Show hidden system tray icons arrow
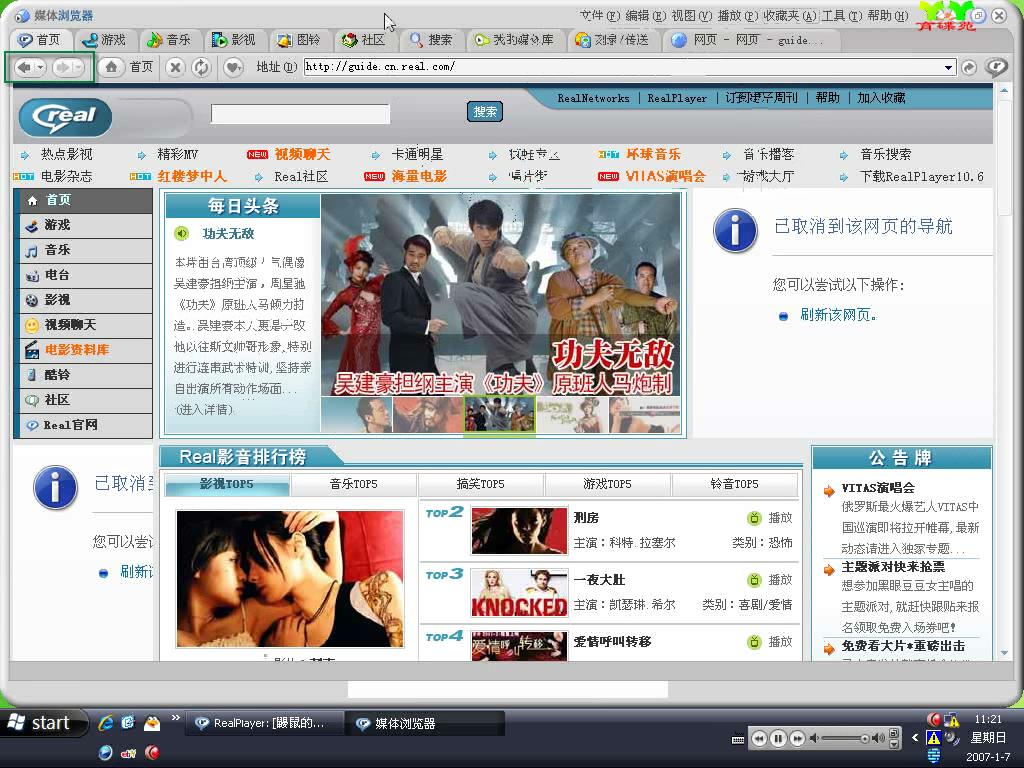Image resolution: width=1024 pixels, height=768 pixels. pyautogui.click(x=915, y=738)
